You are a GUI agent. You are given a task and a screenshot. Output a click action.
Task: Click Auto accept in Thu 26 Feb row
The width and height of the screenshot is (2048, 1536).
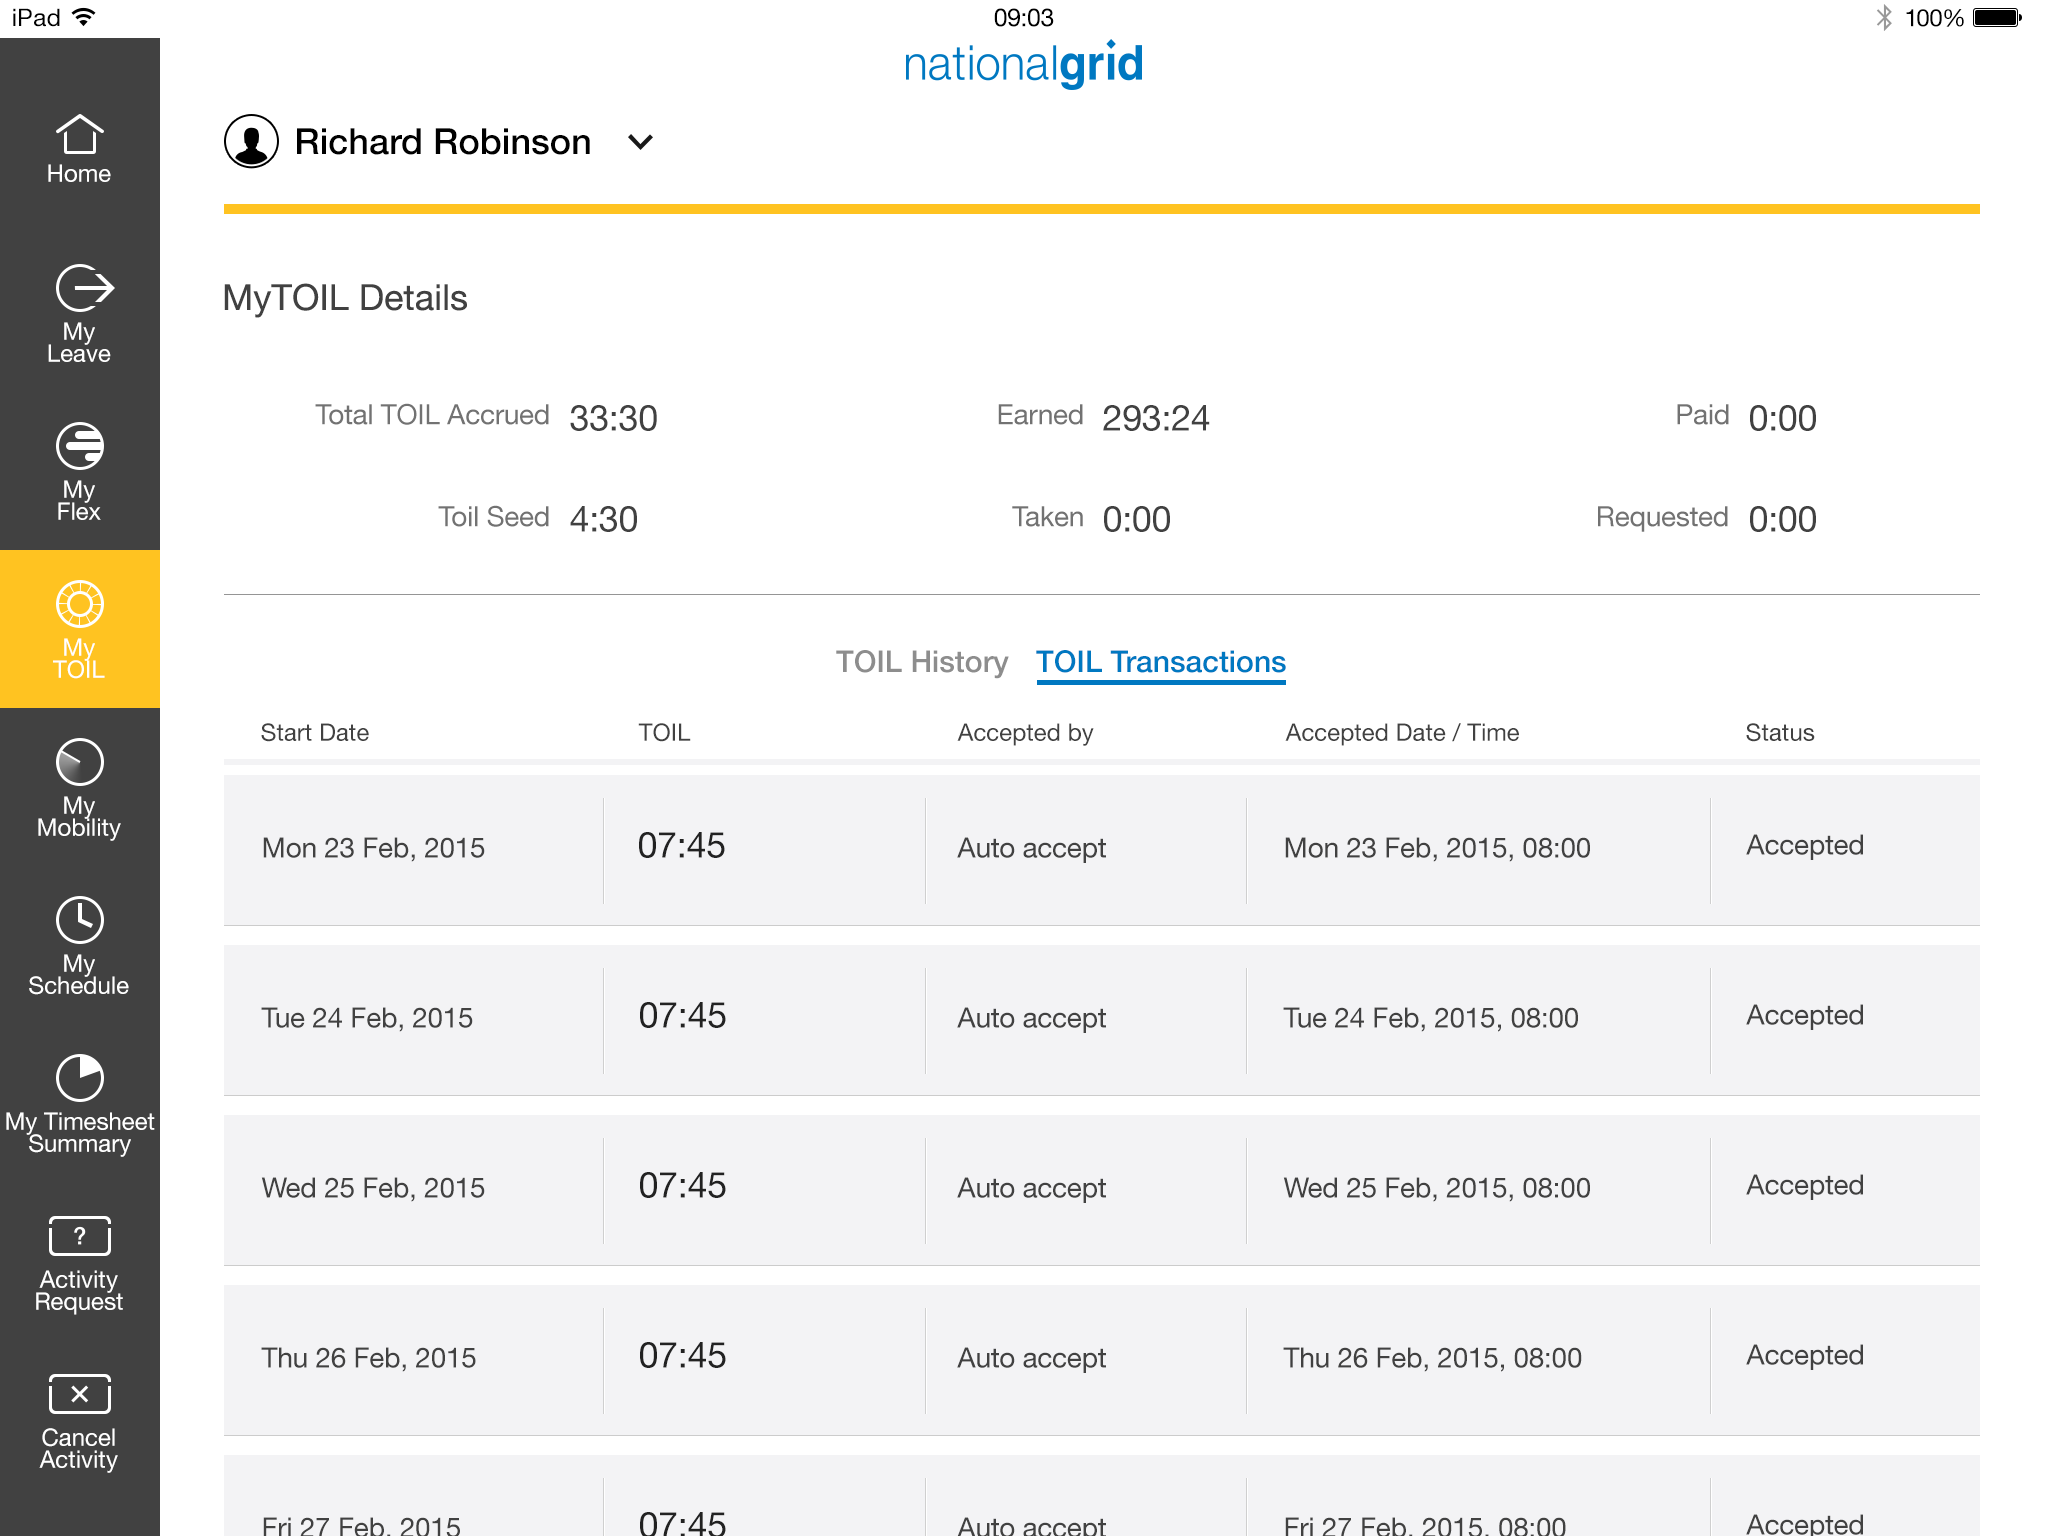pyautogui.click(x=1031, y=1358)
